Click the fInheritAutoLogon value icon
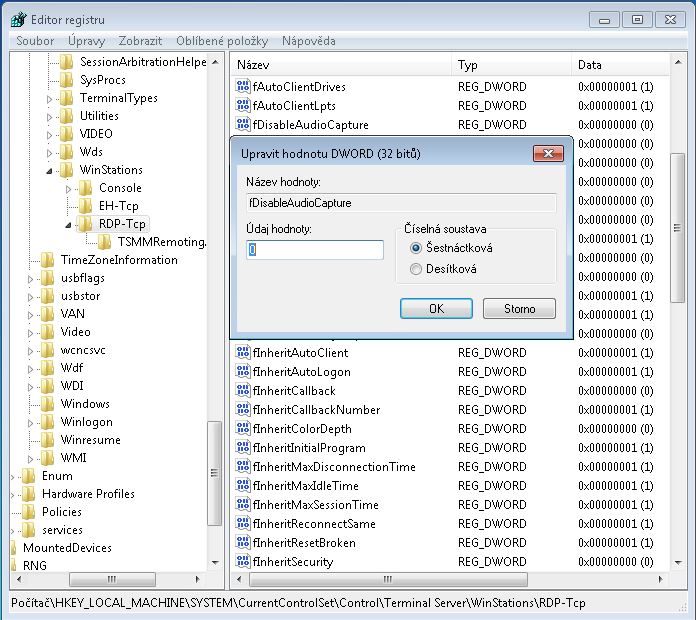Image resolution: width=696 pixels, height=620 pixels. pyautogui.click(x=243, y=372)
